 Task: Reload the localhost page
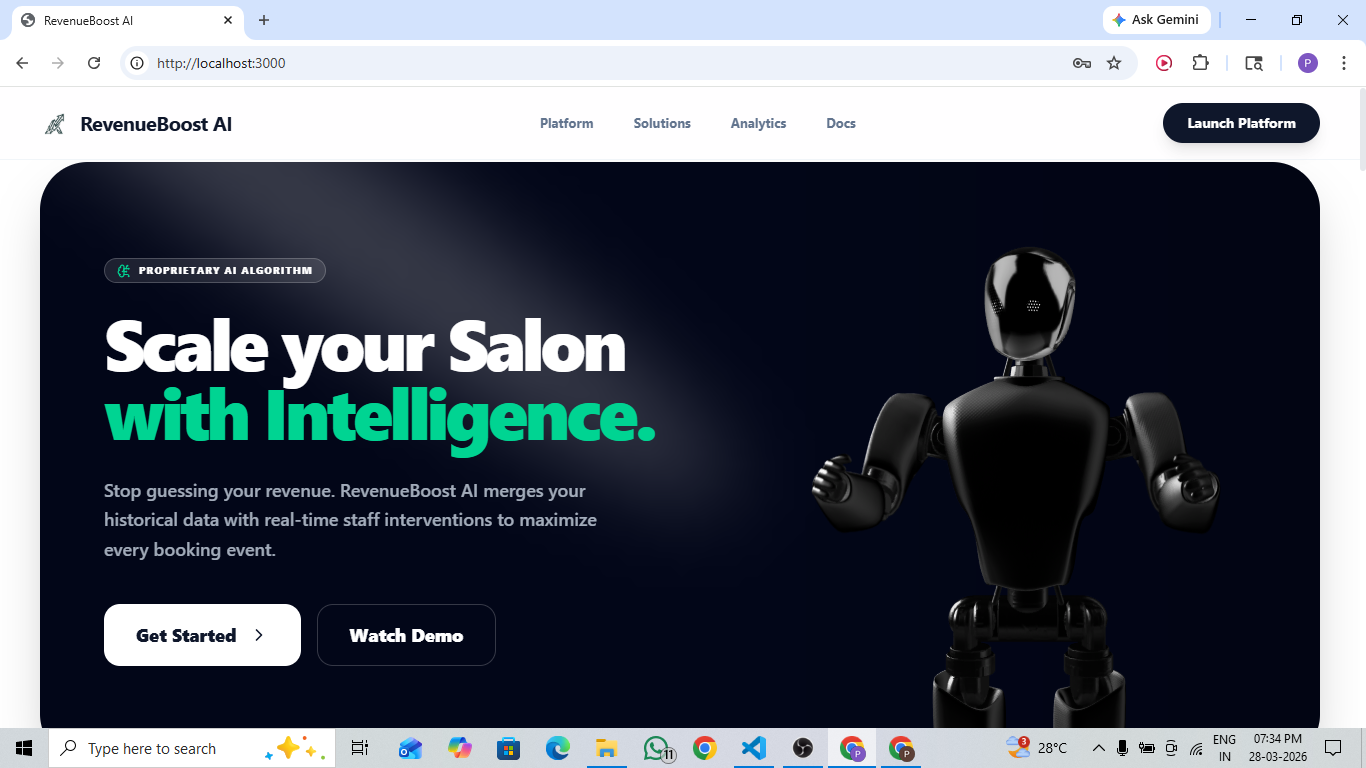point(94,63)
